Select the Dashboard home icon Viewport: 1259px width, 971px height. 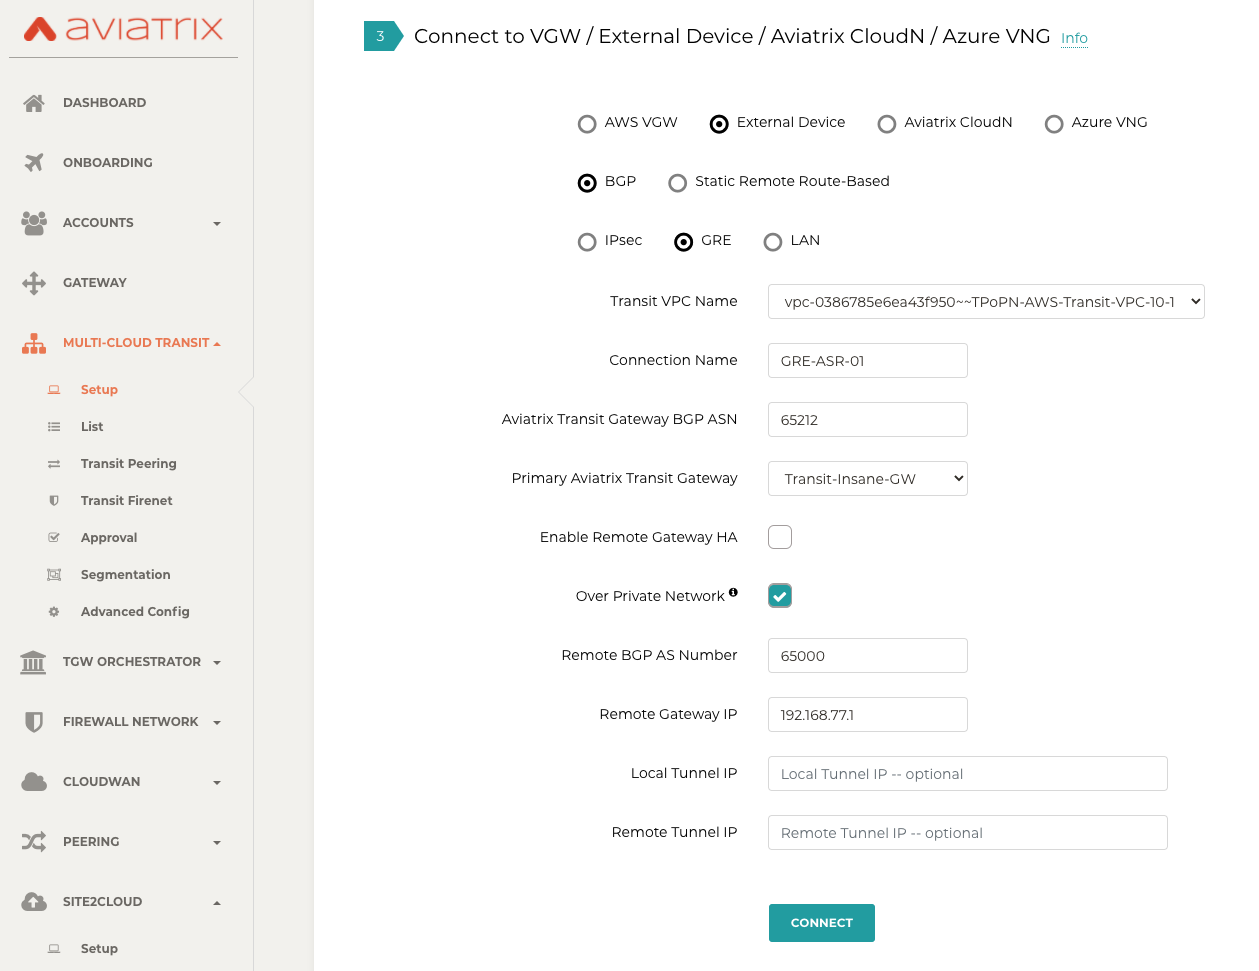pos(33,102)
